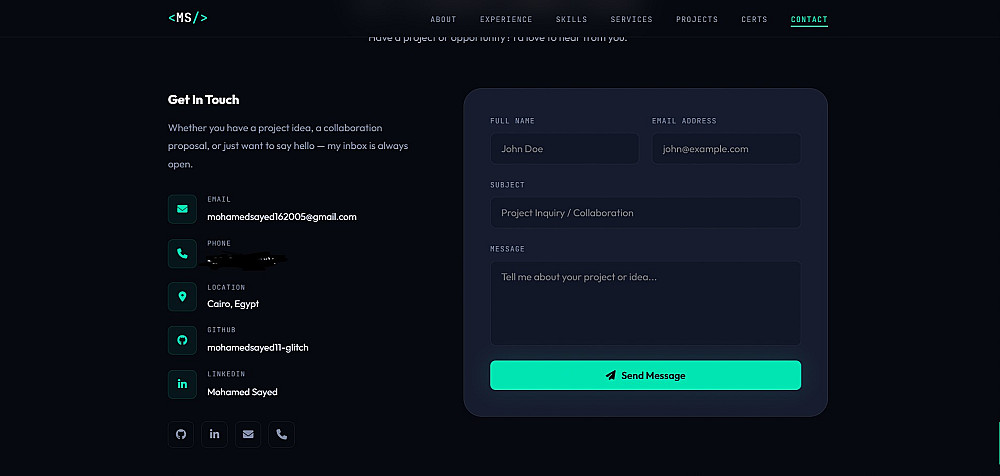Go to the About section
Viewport: 1000px width, 476px height.
coord(443,19)
